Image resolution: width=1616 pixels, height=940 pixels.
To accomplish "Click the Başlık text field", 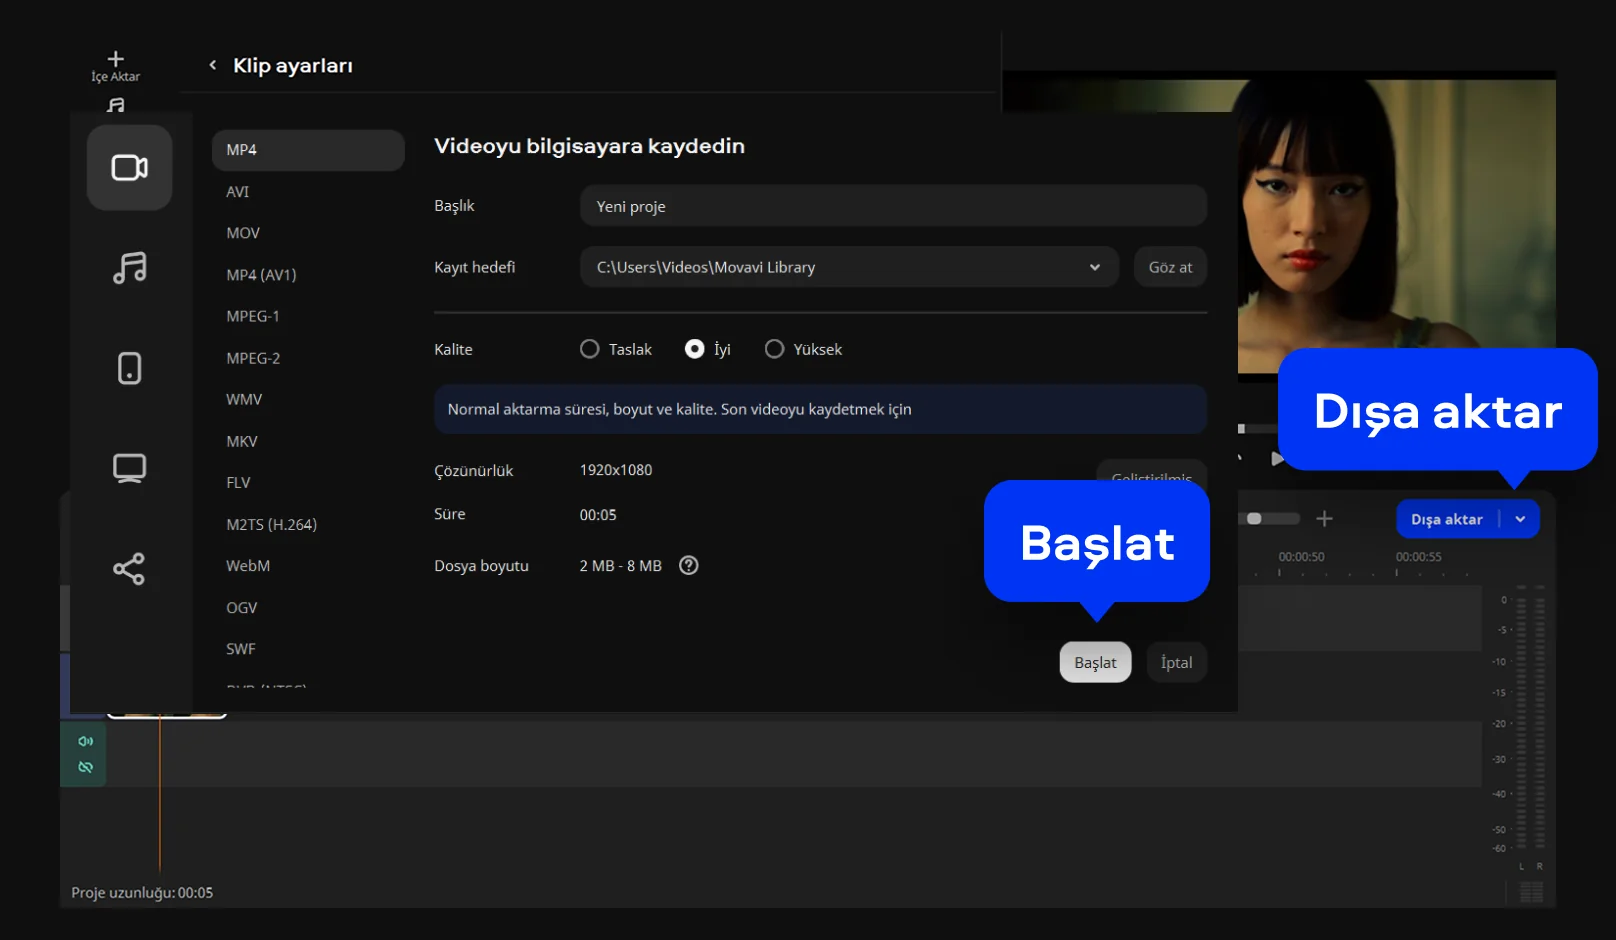I will (x=892, y=206).
